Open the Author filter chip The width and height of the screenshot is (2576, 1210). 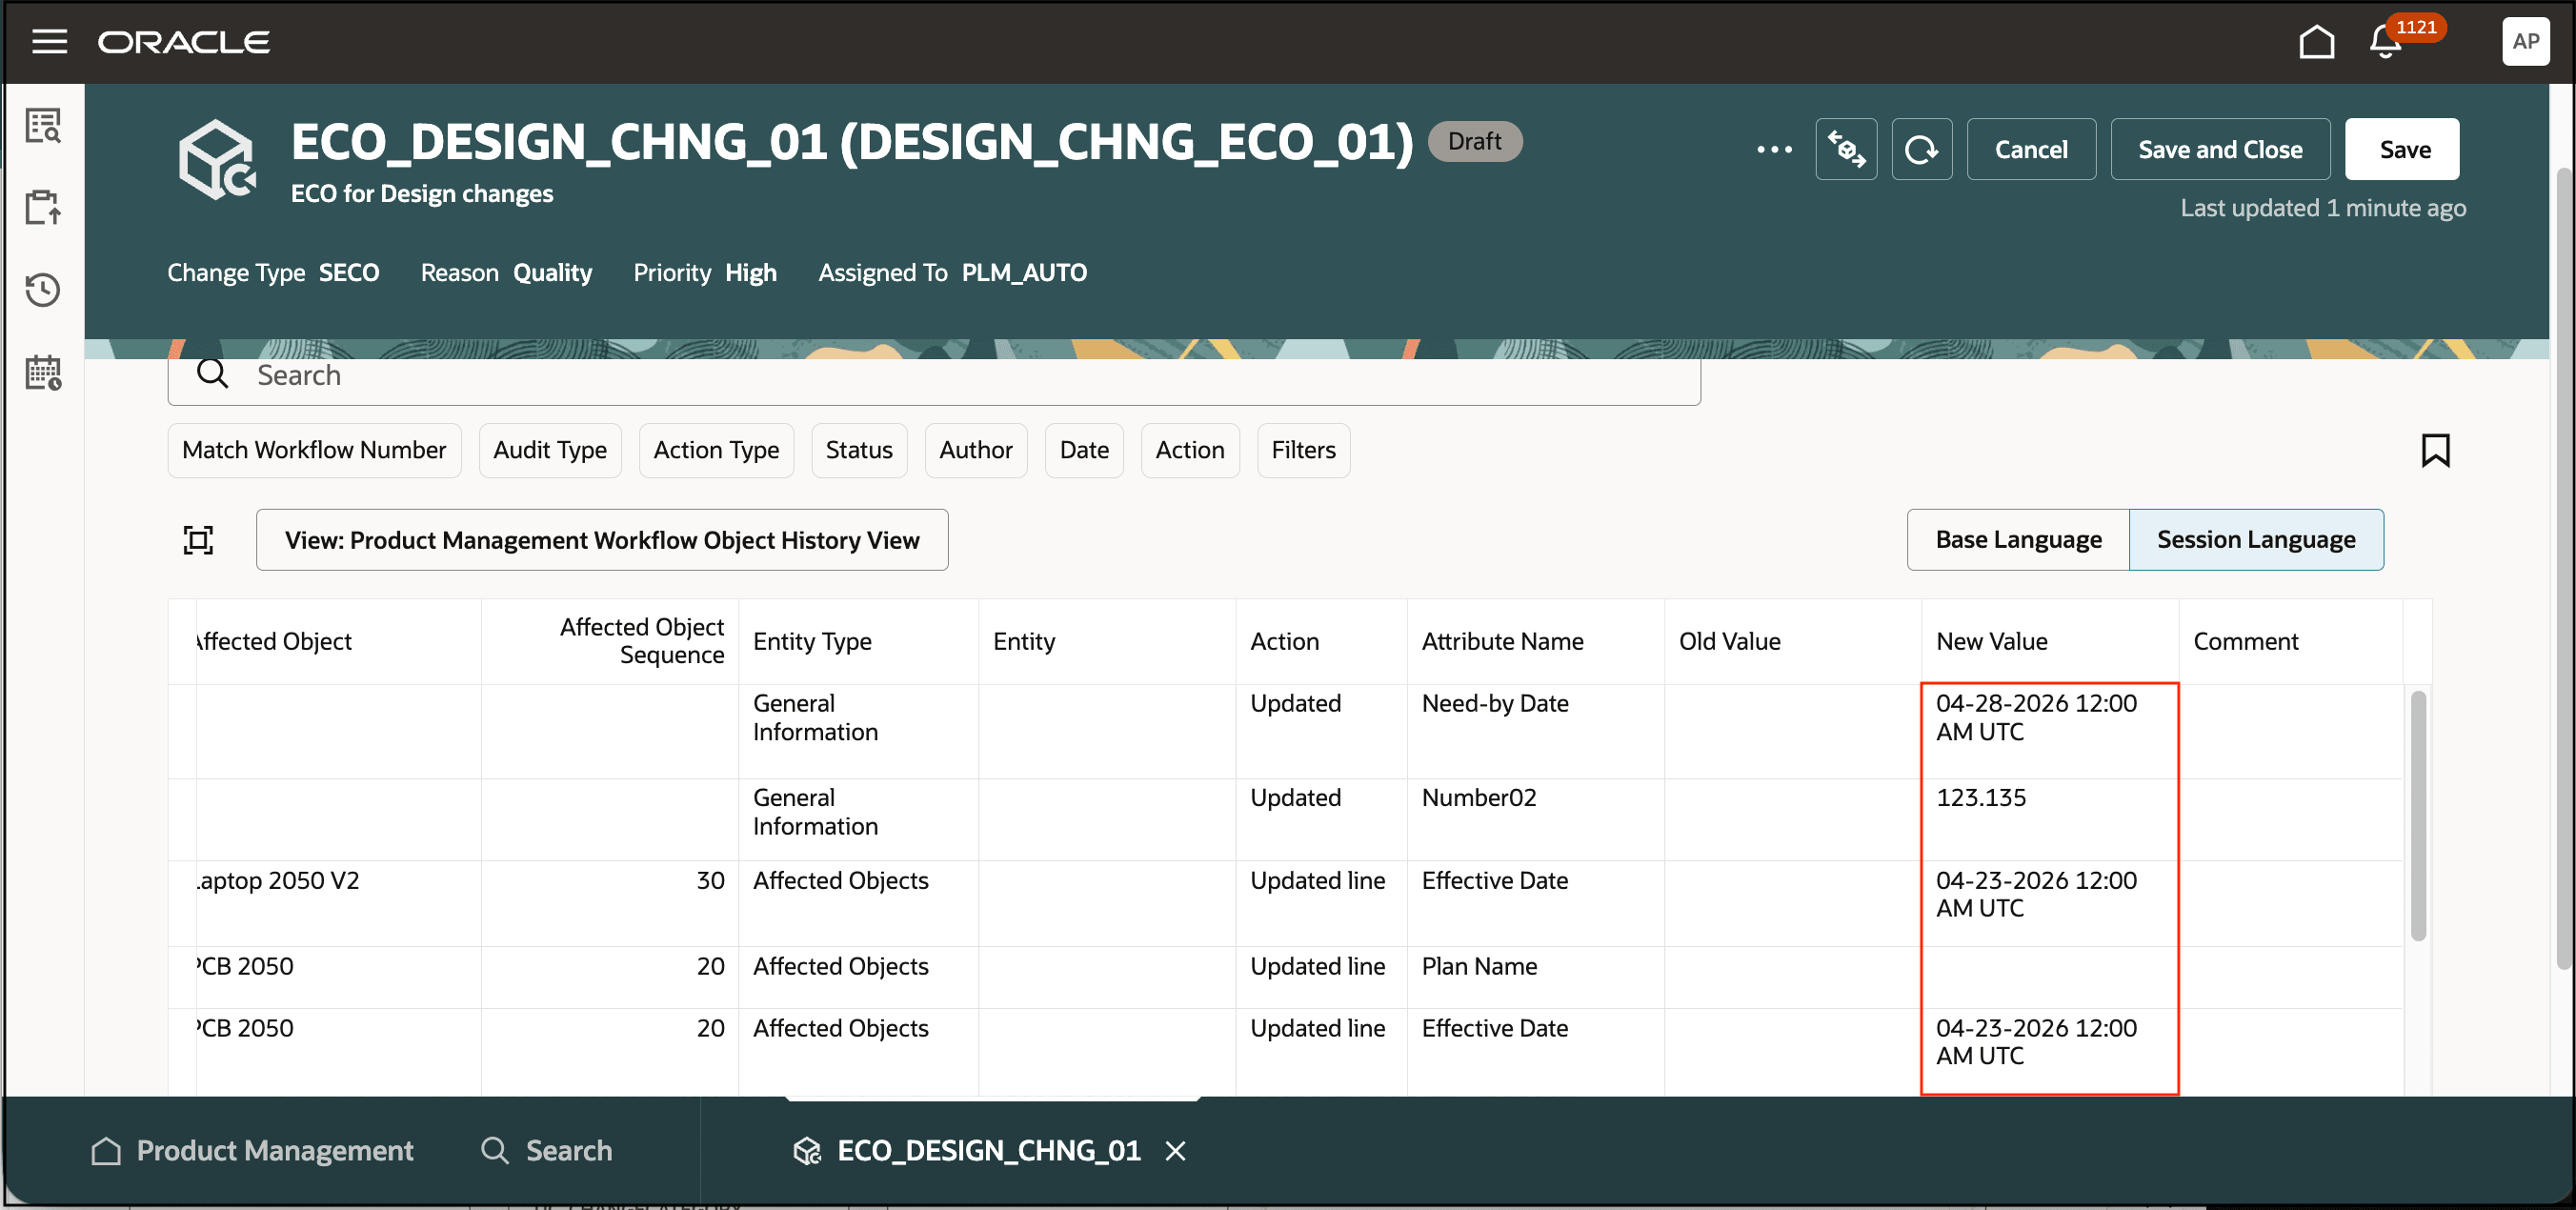975,450
